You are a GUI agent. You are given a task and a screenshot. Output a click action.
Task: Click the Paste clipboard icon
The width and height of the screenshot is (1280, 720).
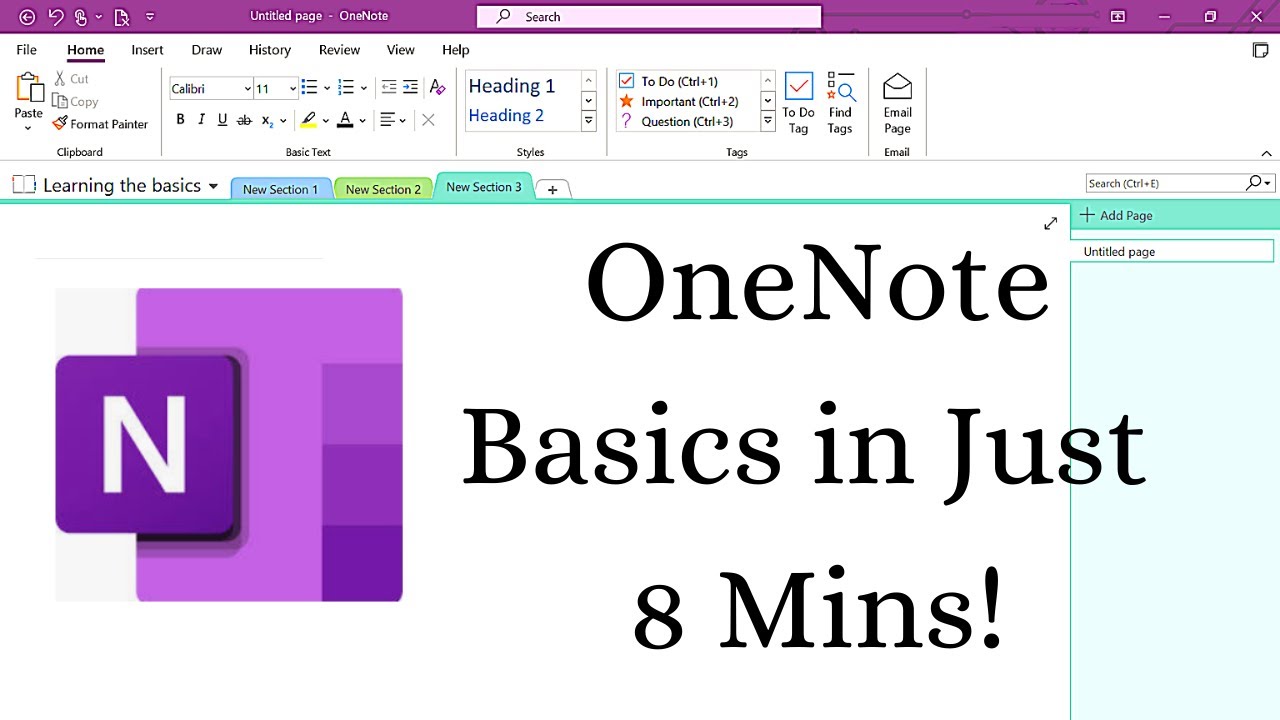pos(29,88)
